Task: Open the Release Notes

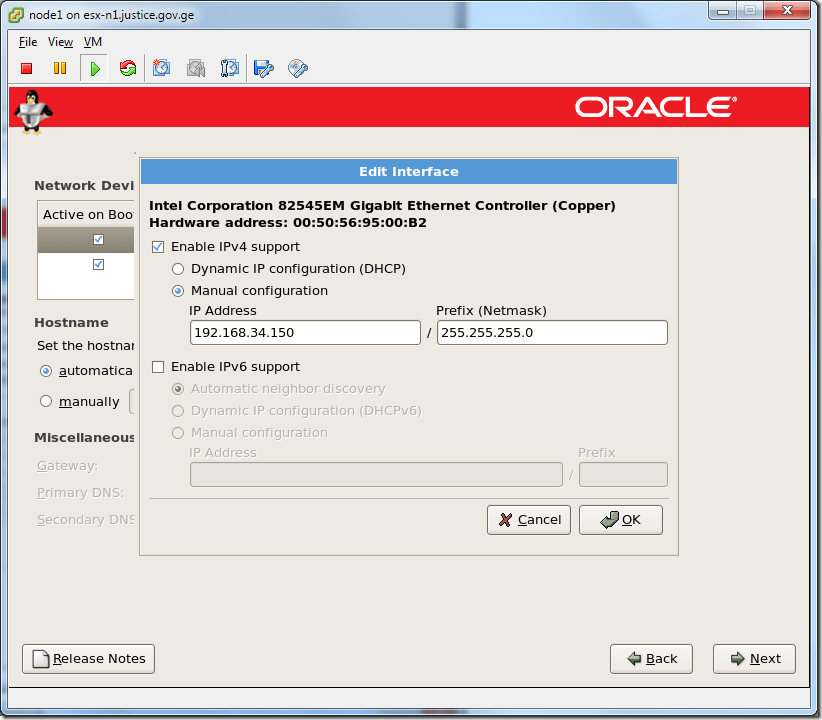Action: (88, 658)
